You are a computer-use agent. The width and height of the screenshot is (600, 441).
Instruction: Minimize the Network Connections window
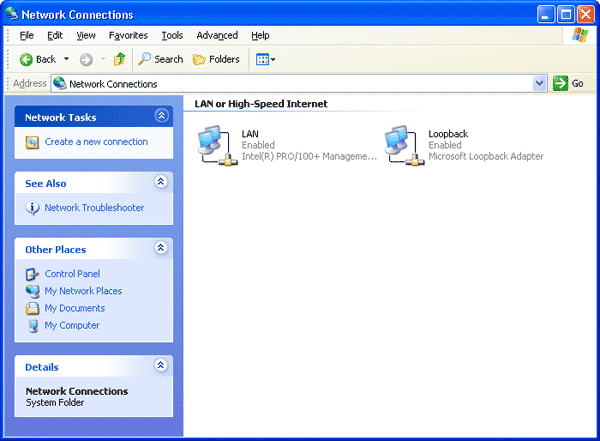(545, 15)
